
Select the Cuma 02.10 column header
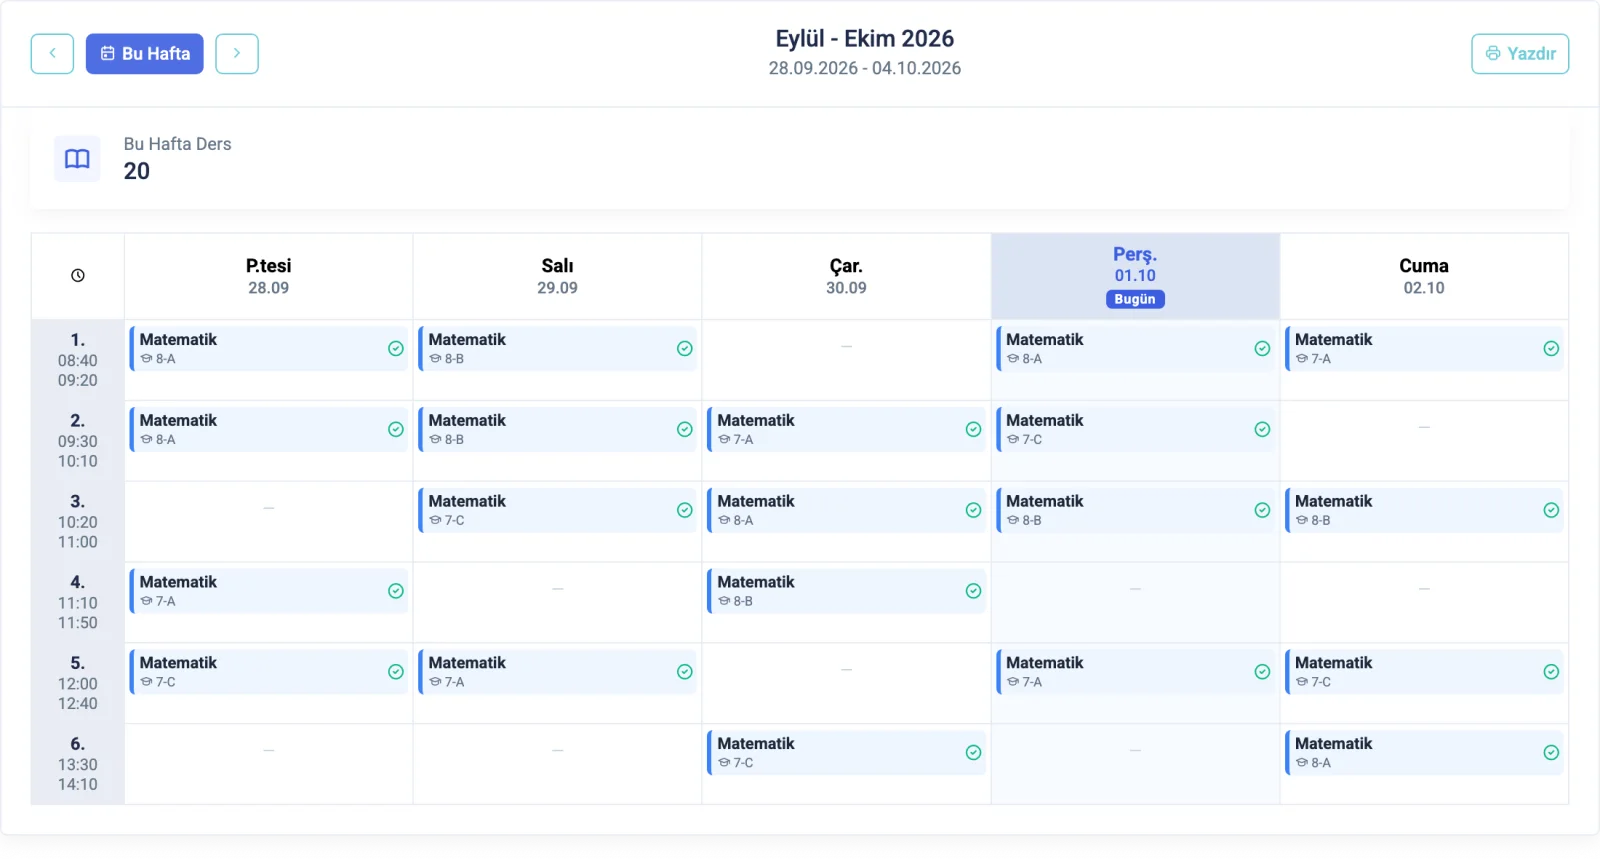tap(1424, 277)
